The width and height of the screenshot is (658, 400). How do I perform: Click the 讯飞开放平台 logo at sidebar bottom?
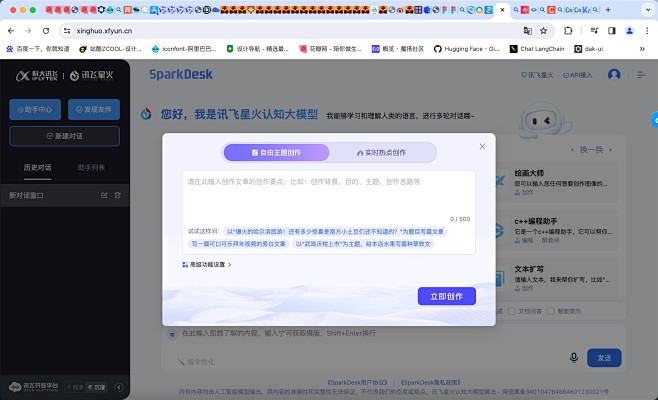coord(34,387)
